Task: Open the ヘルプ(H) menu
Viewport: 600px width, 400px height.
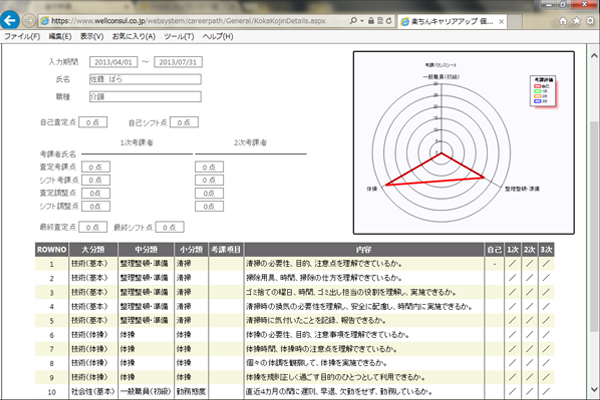Action: (217, 36)
